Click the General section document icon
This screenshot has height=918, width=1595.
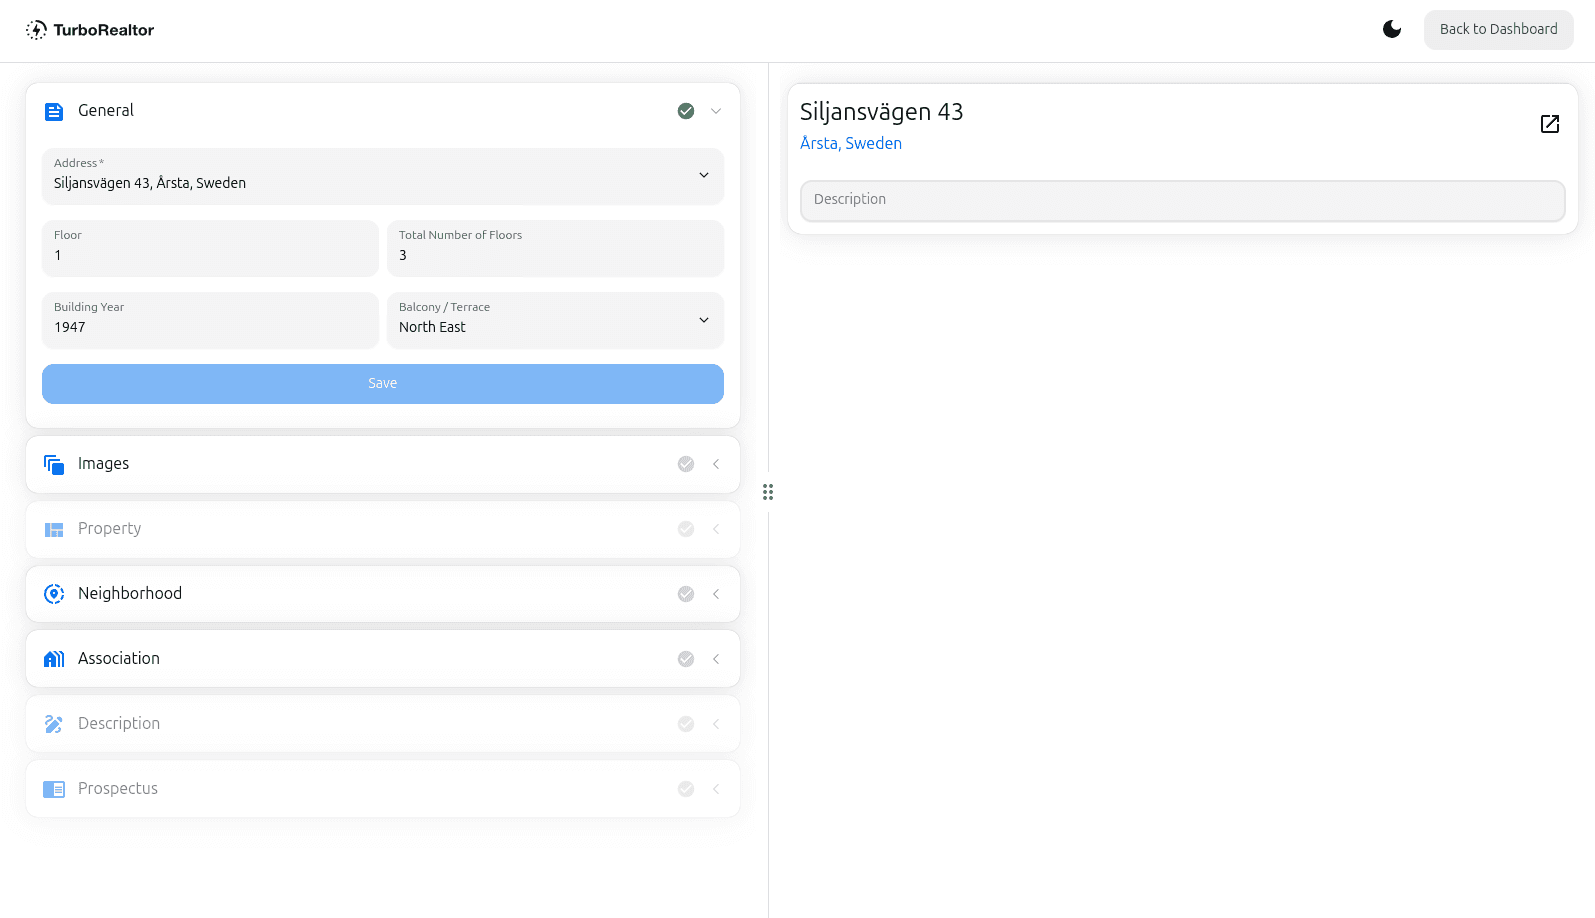click(54, 112)
